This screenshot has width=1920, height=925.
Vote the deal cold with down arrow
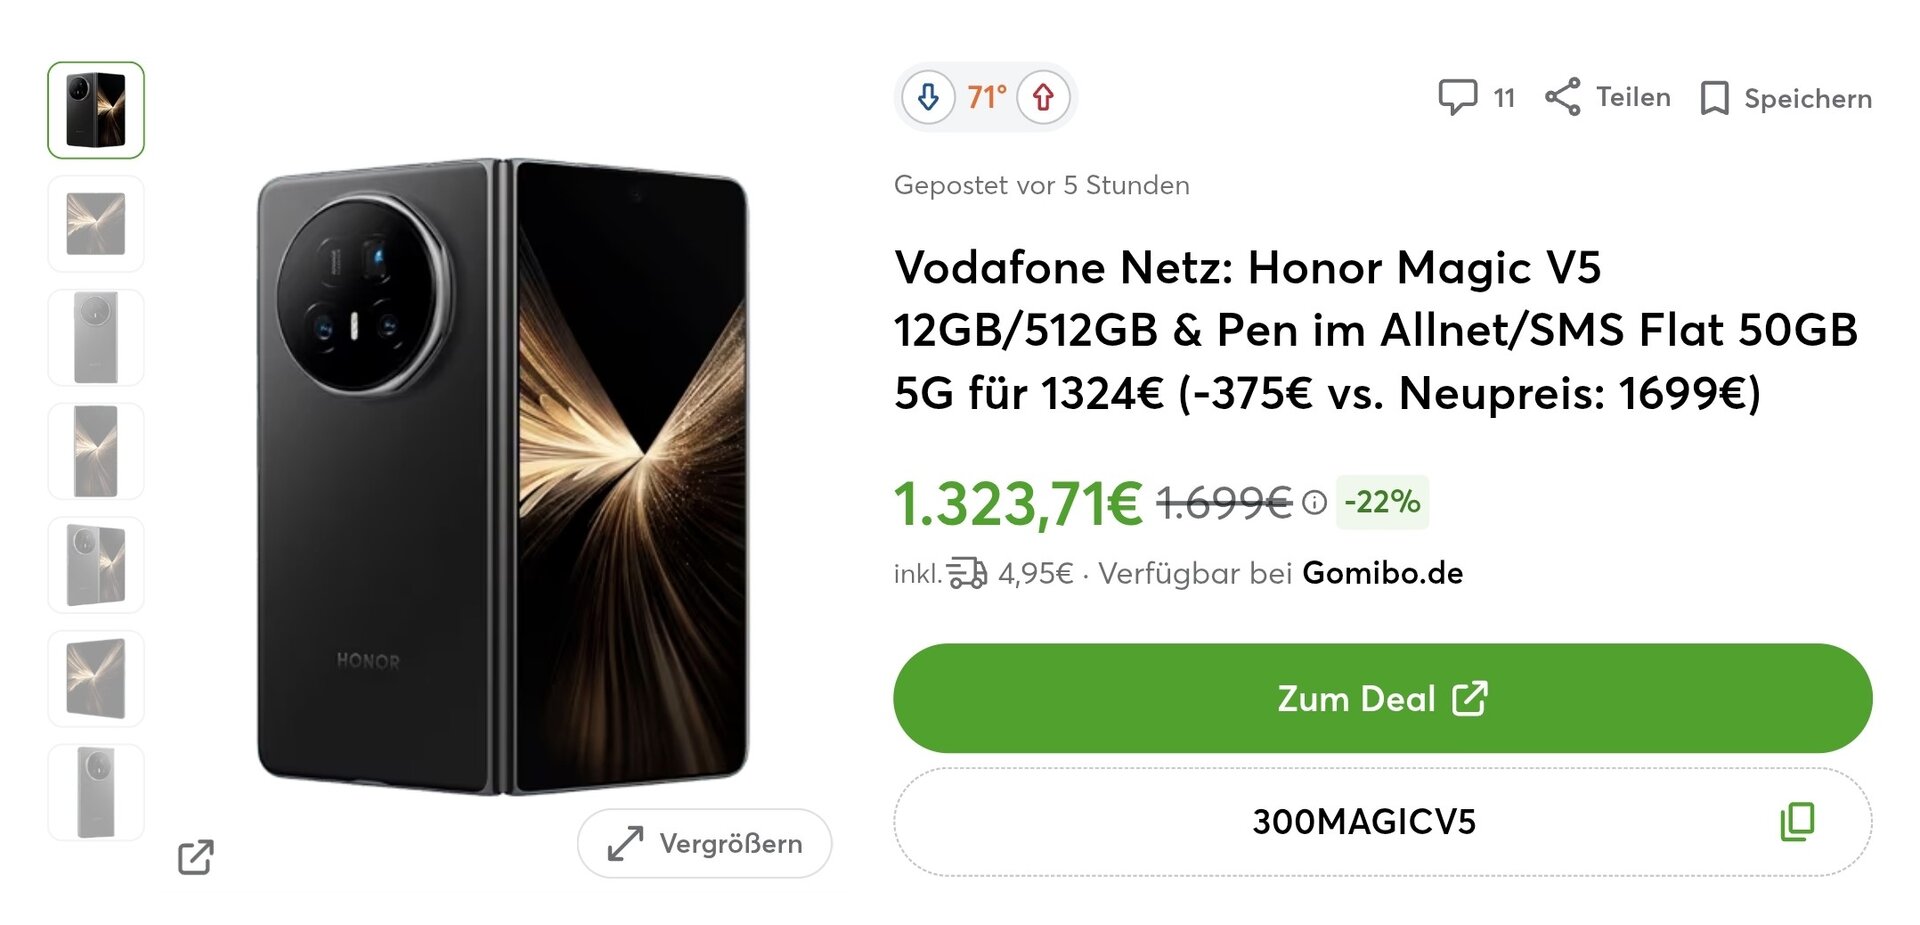click(928, 97)
